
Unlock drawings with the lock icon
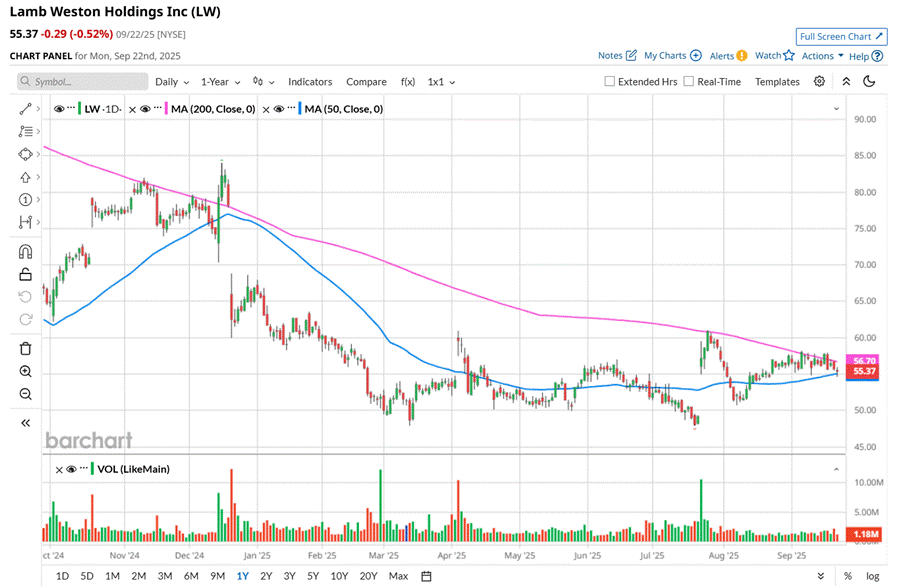click(25, 274)
